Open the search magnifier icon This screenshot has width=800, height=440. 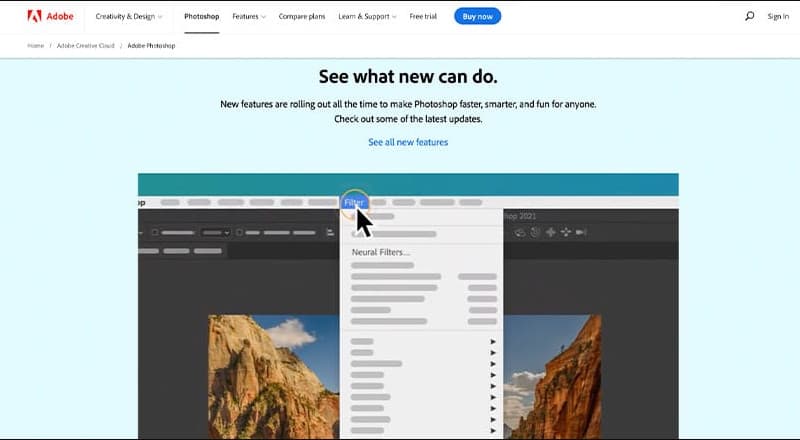point(749,16)
